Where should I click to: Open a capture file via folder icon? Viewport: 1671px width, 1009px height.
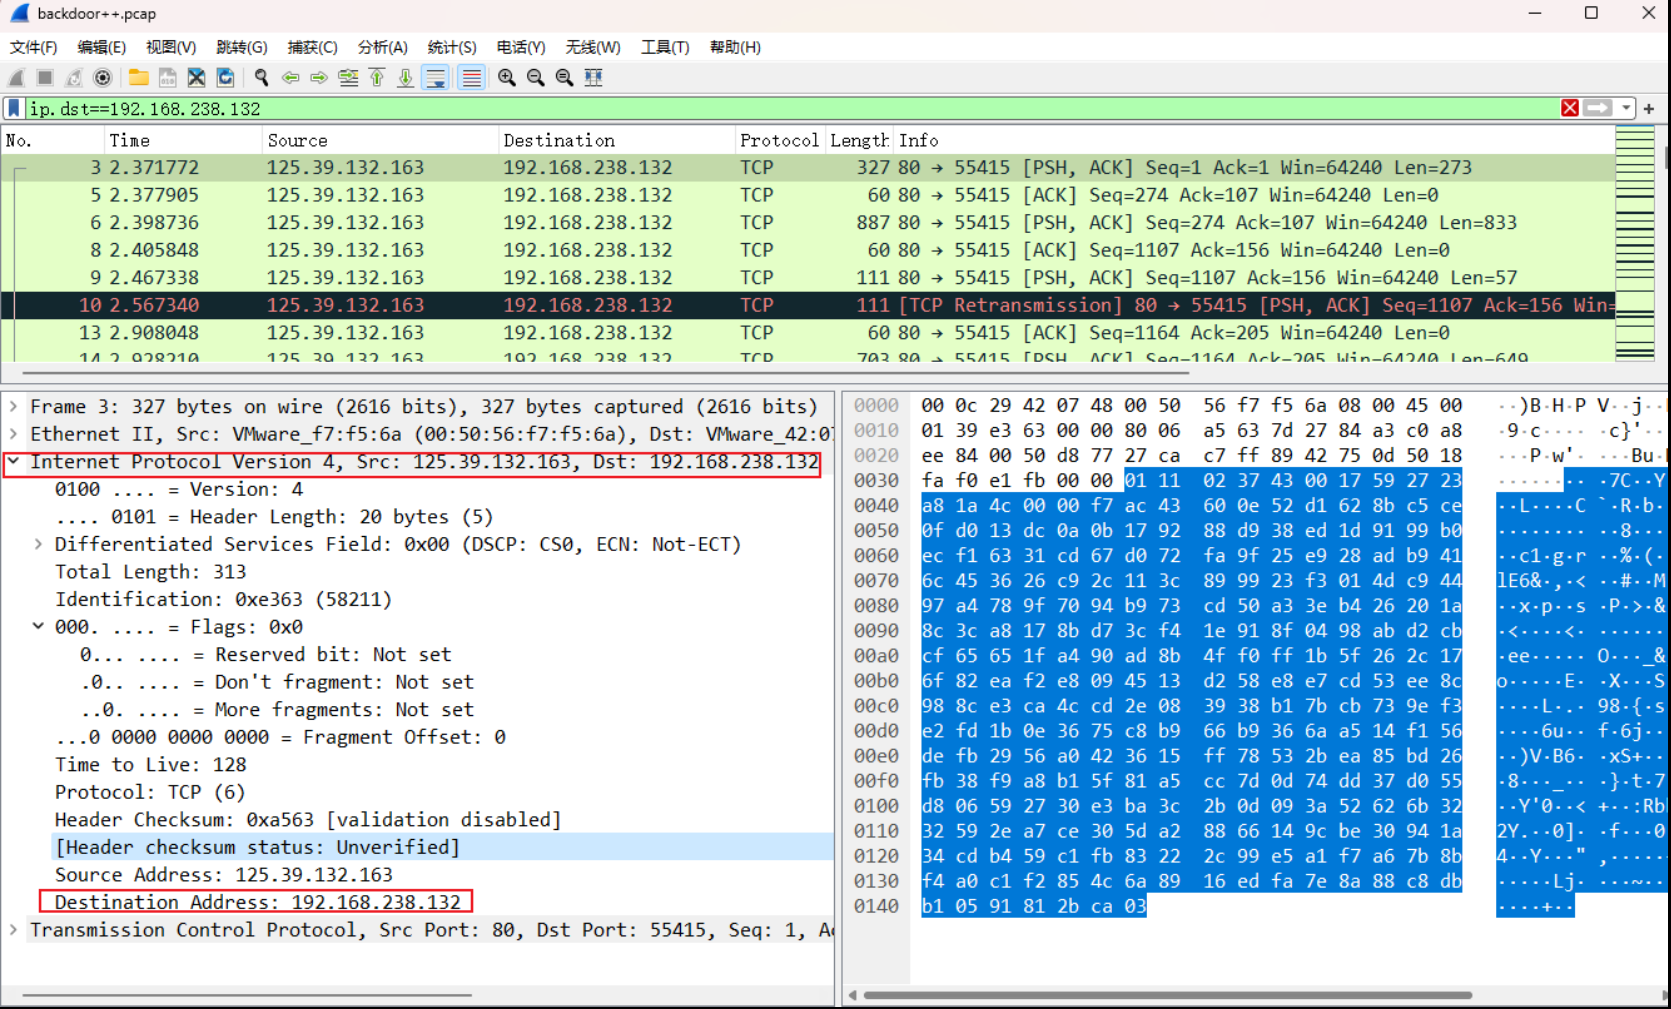click(139, 78)
